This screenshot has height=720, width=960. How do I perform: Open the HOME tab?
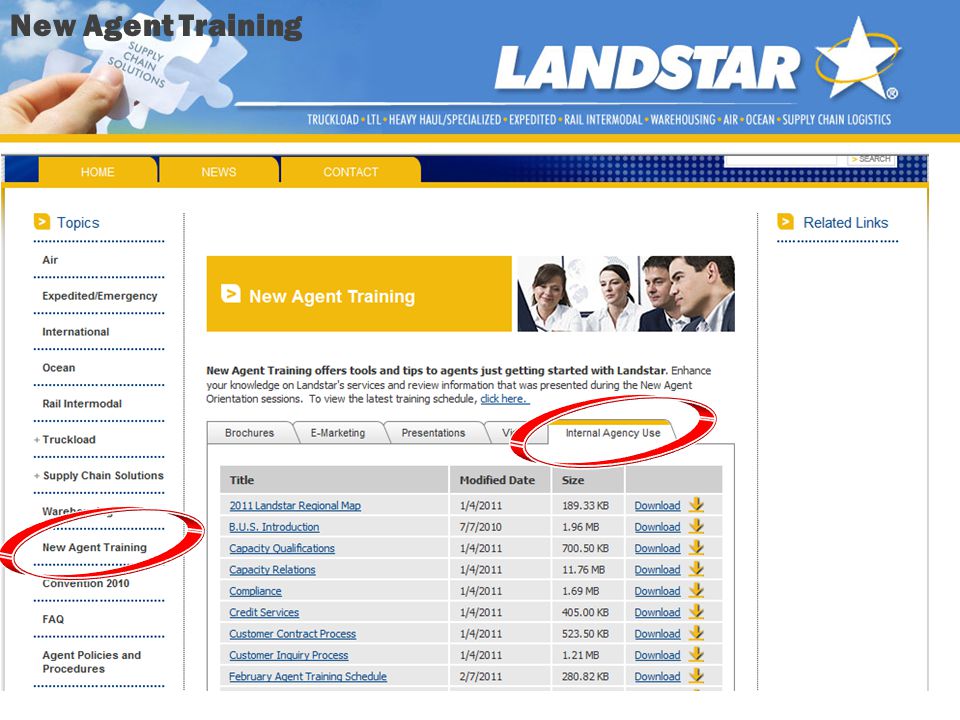[x=97, y=171]
